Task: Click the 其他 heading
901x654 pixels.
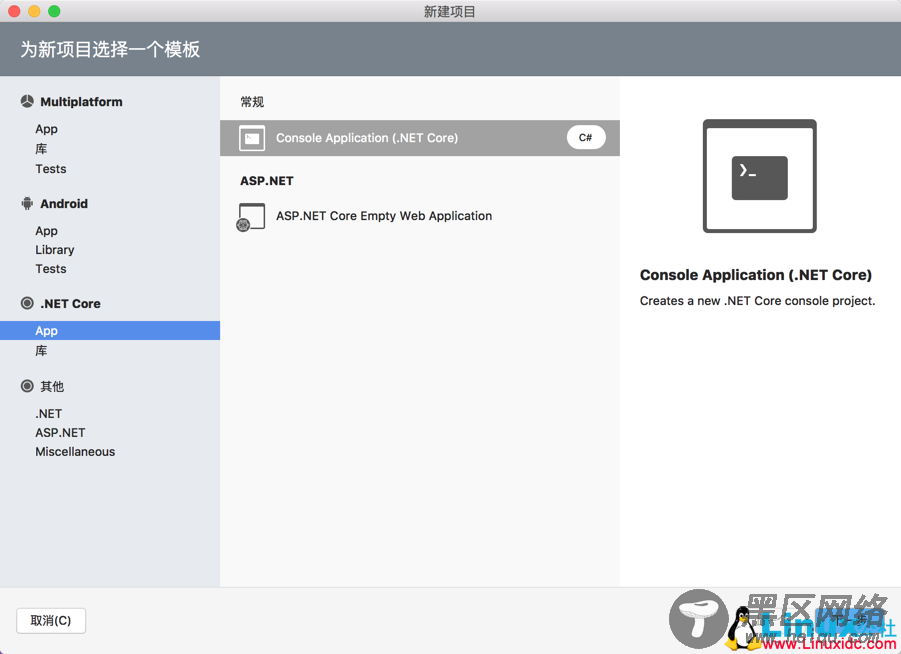Action: [x=52, y=386]
